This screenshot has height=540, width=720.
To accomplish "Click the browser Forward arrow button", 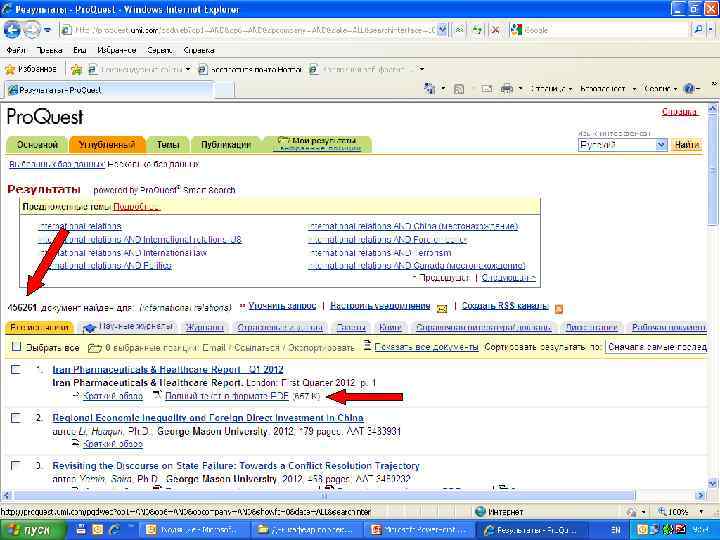I will click(x=31, y=30).
